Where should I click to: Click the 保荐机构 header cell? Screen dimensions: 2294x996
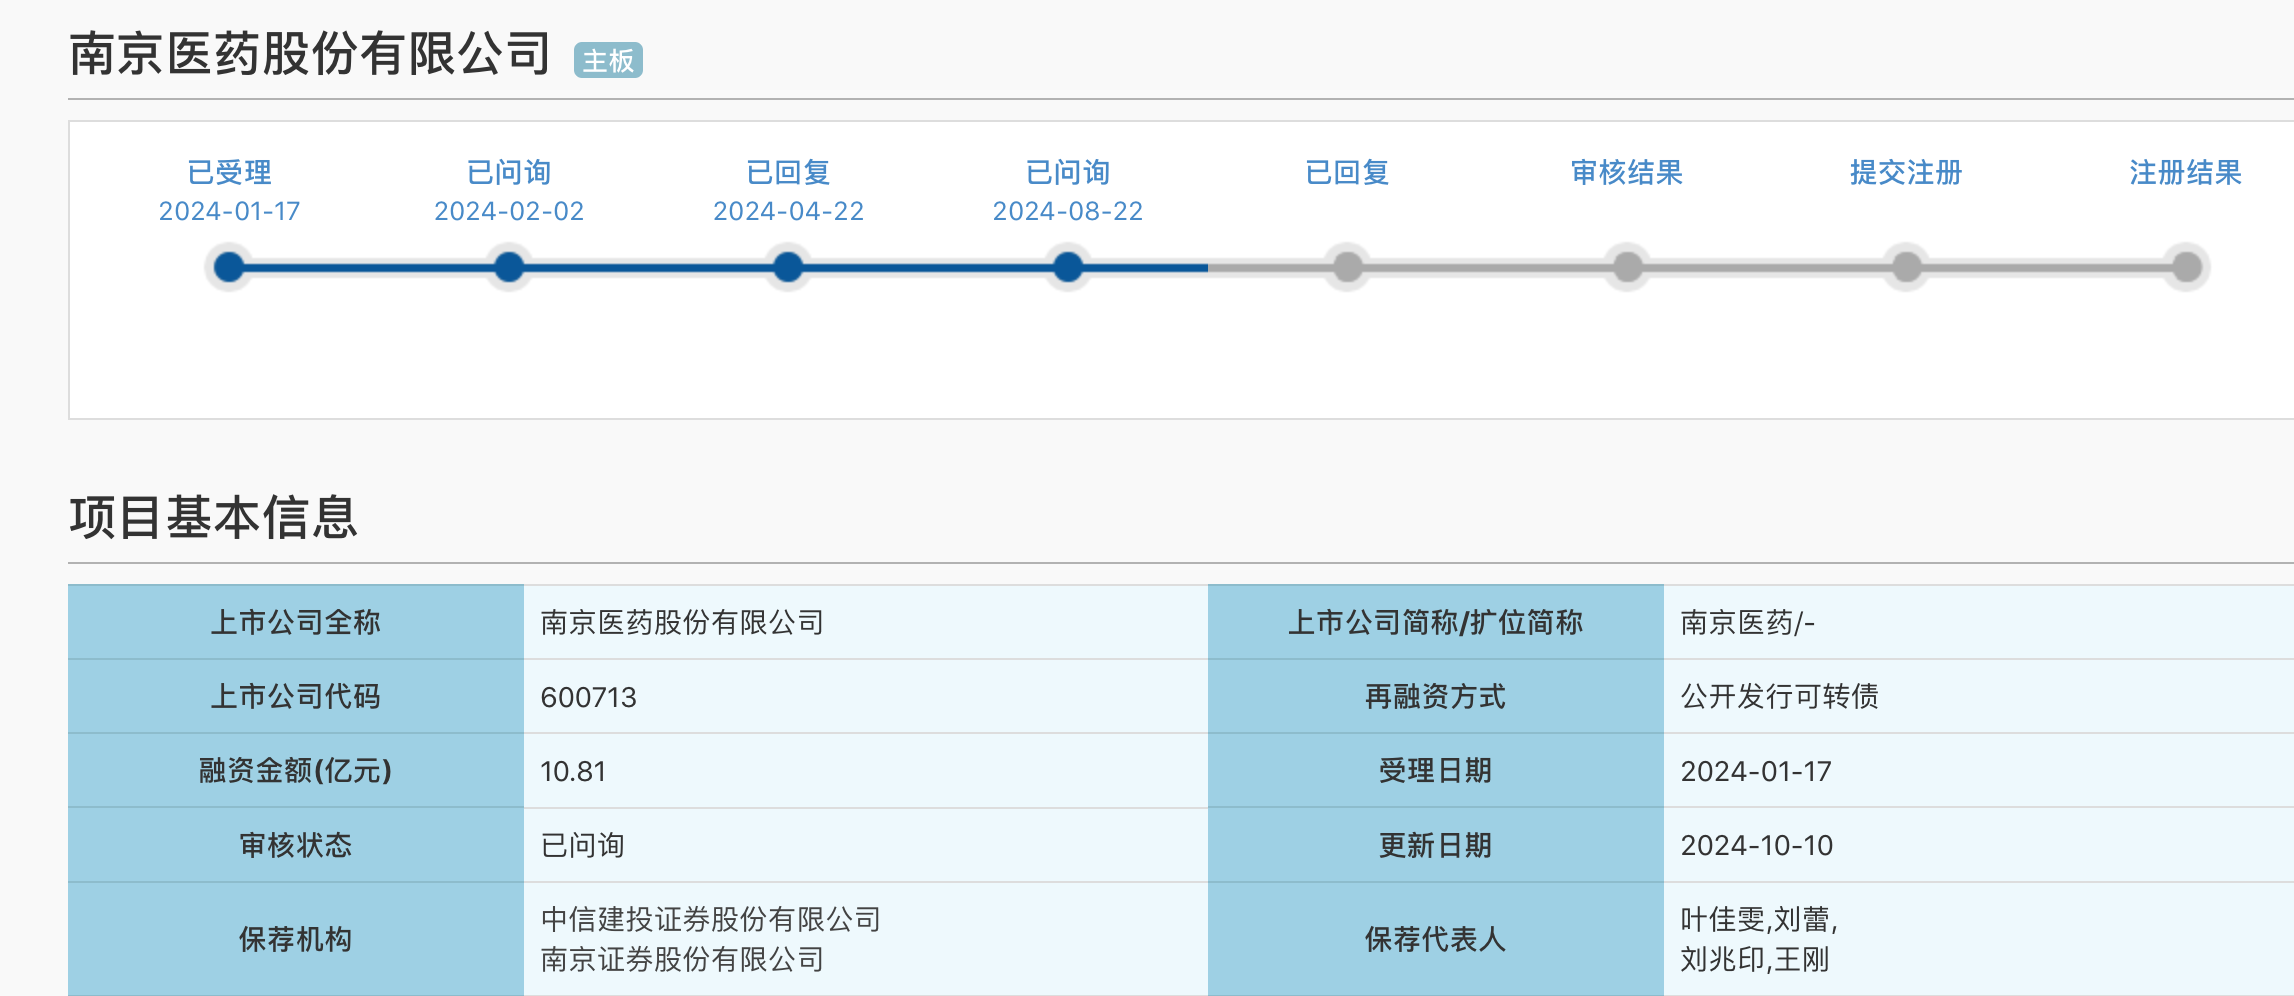pos(296,939)
